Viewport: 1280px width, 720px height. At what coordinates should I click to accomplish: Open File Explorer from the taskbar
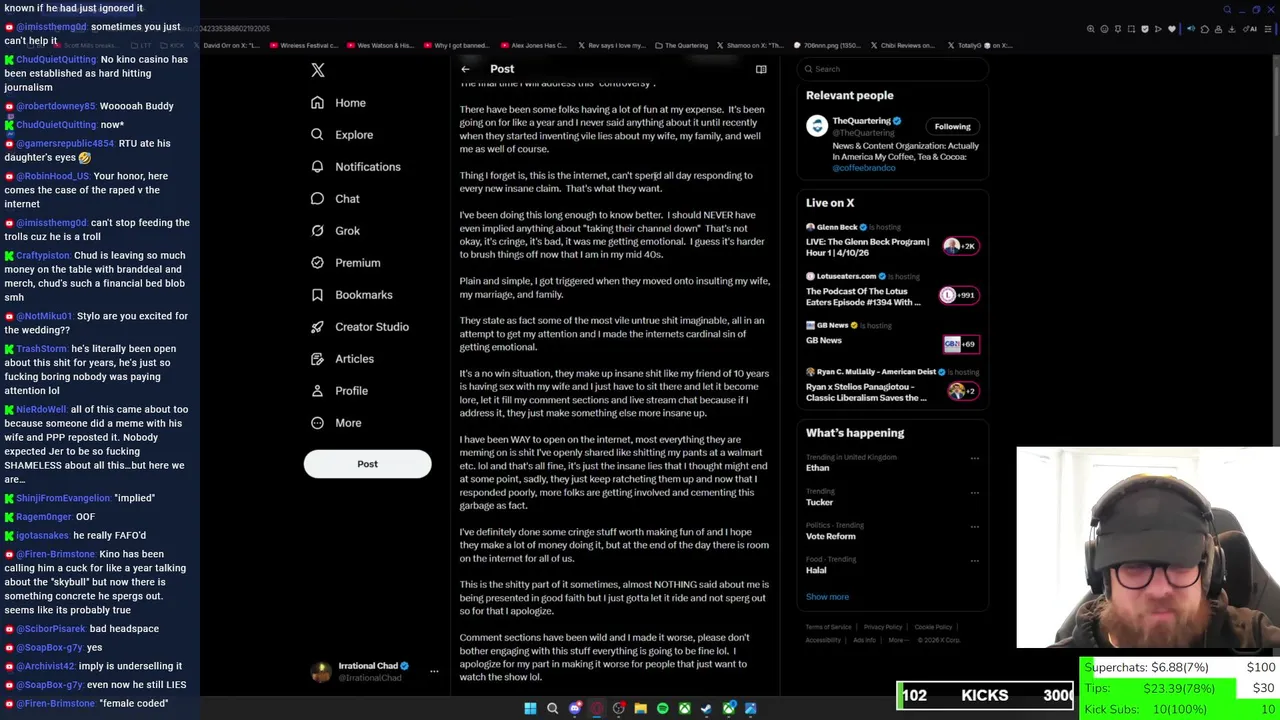click(x=641, y=708)
